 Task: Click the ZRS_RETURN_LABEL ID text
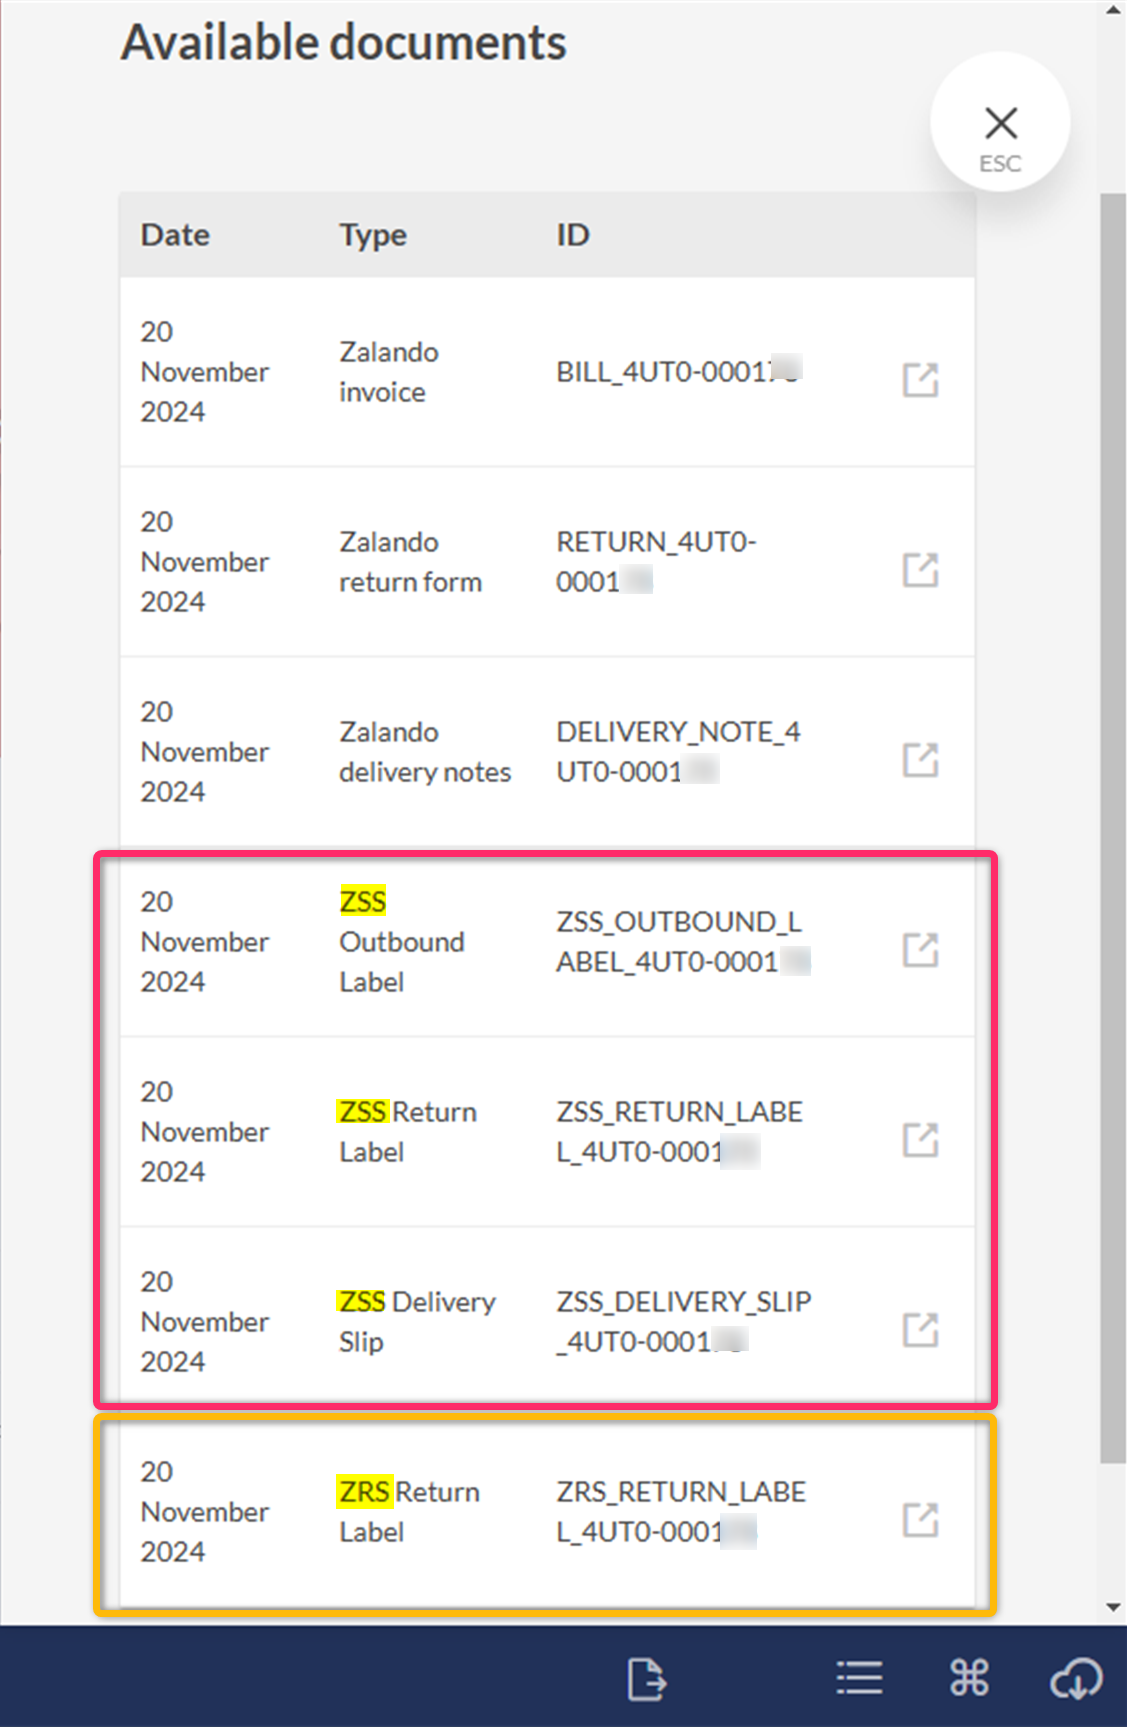680,1511
